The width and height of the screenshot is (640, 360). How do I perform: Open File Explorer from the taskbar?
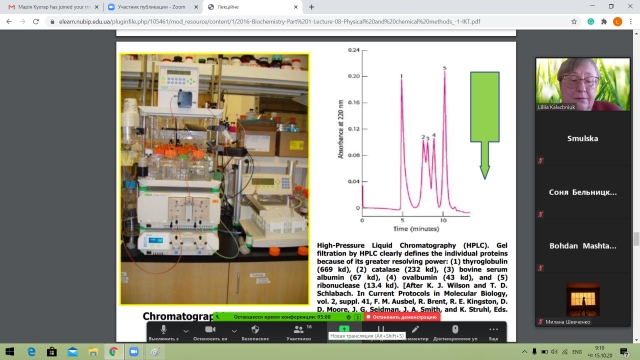(93, 351)
